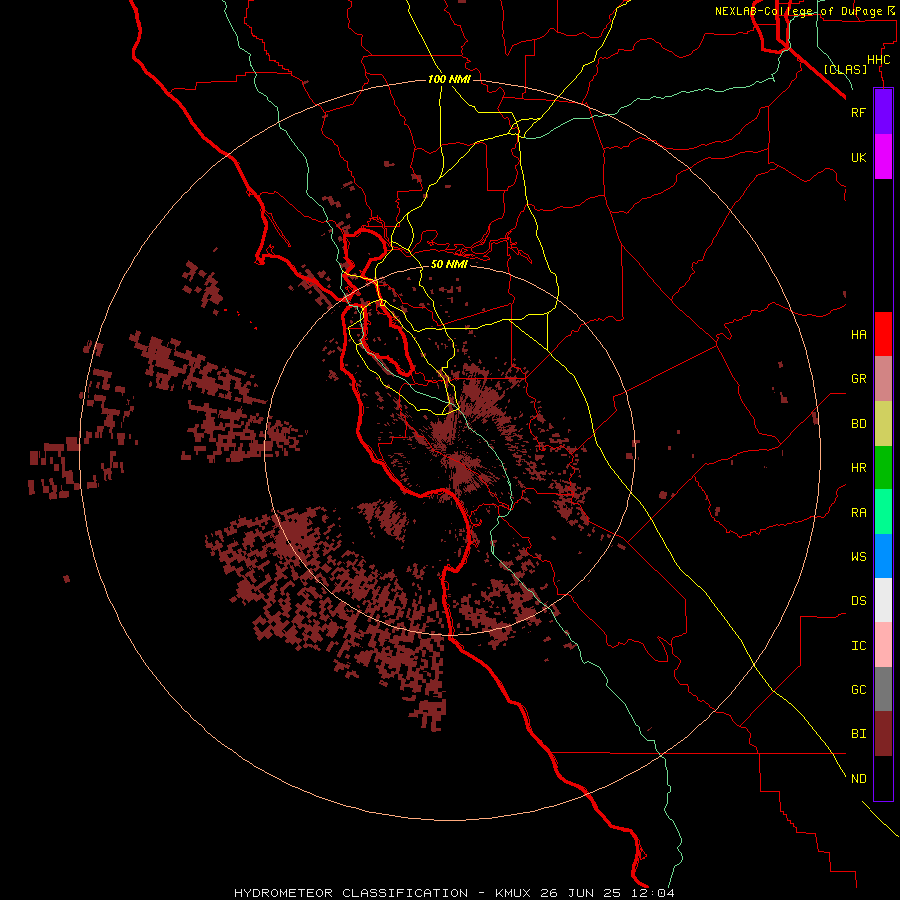Click the "HHC" product code text

tap(878, 60)
